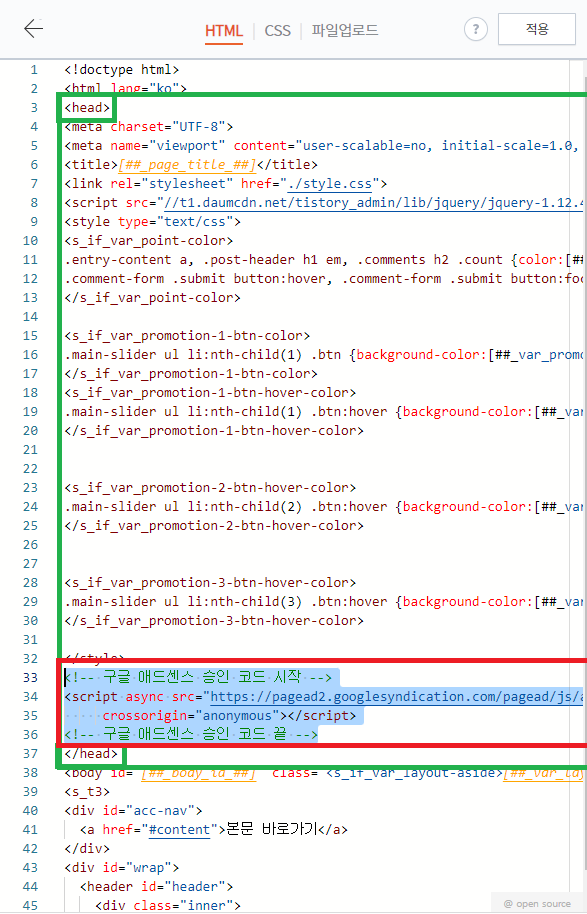This screenshot has height=914, width=587.
Task: Select line number 37 in the gutter
Action: [x=30, y=754]
